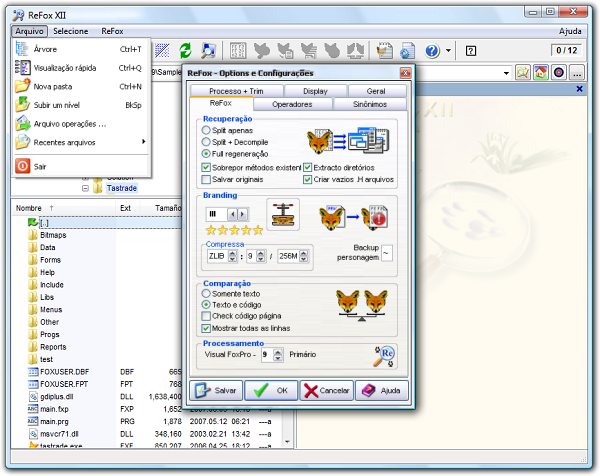Select the main.prg file row

point(149,421)
